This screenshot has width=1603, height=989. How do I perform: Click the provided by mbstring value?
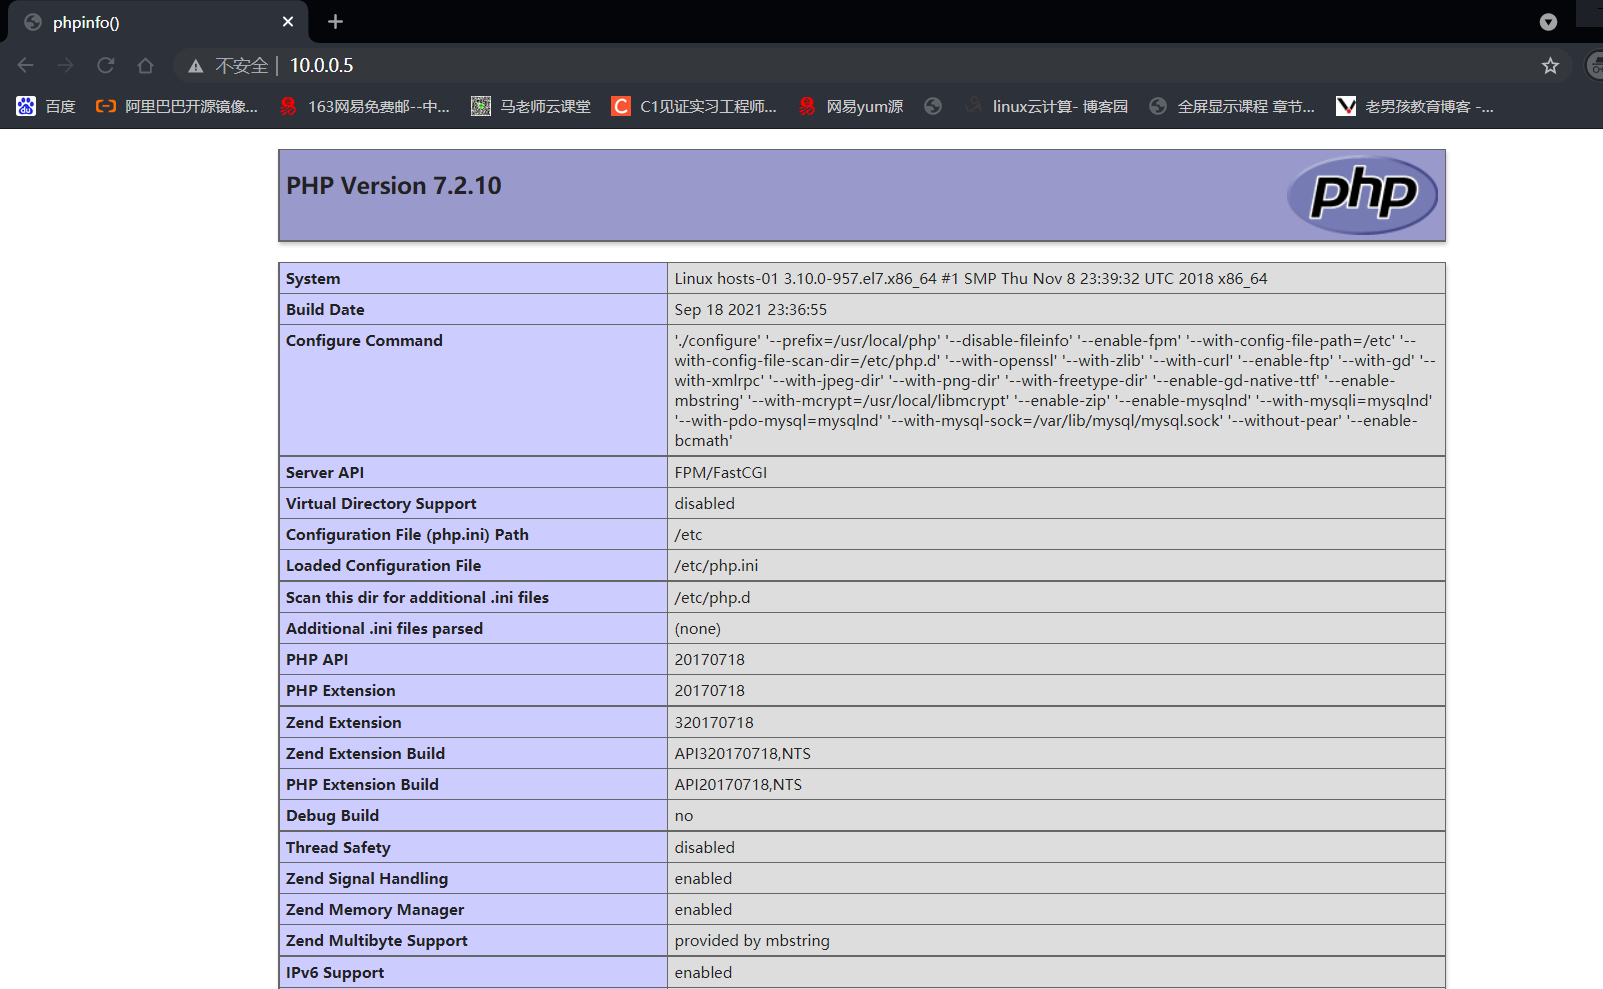pyautogui.click(x=752, y=941)
